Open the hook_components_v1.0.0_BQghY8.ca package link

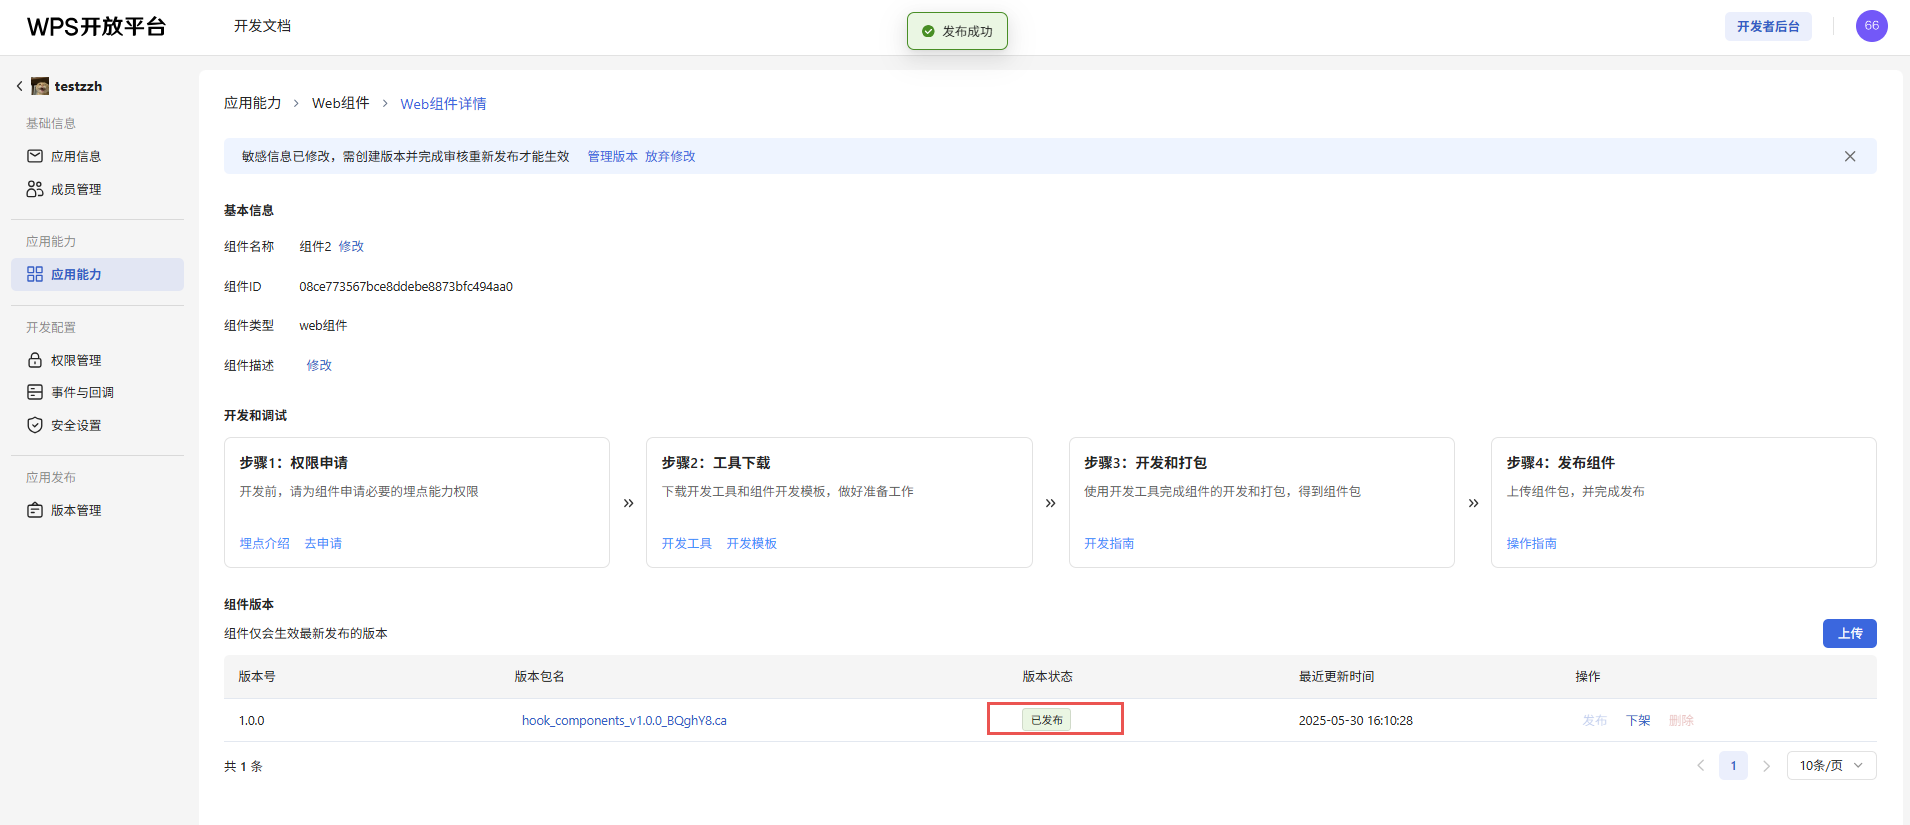click(x=624, y=720)
